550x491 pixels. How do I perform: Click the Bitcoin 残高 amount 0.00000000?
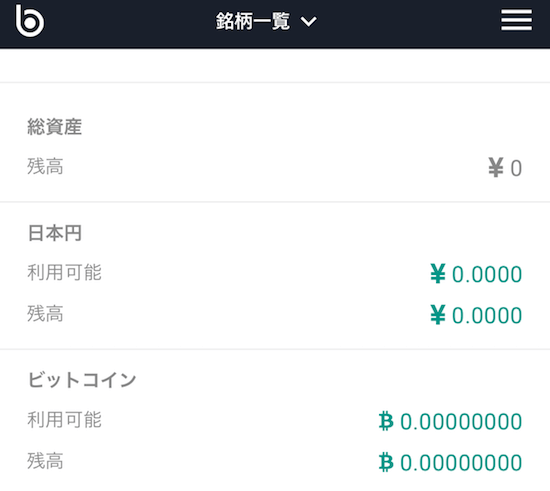(x=461, y=463)
